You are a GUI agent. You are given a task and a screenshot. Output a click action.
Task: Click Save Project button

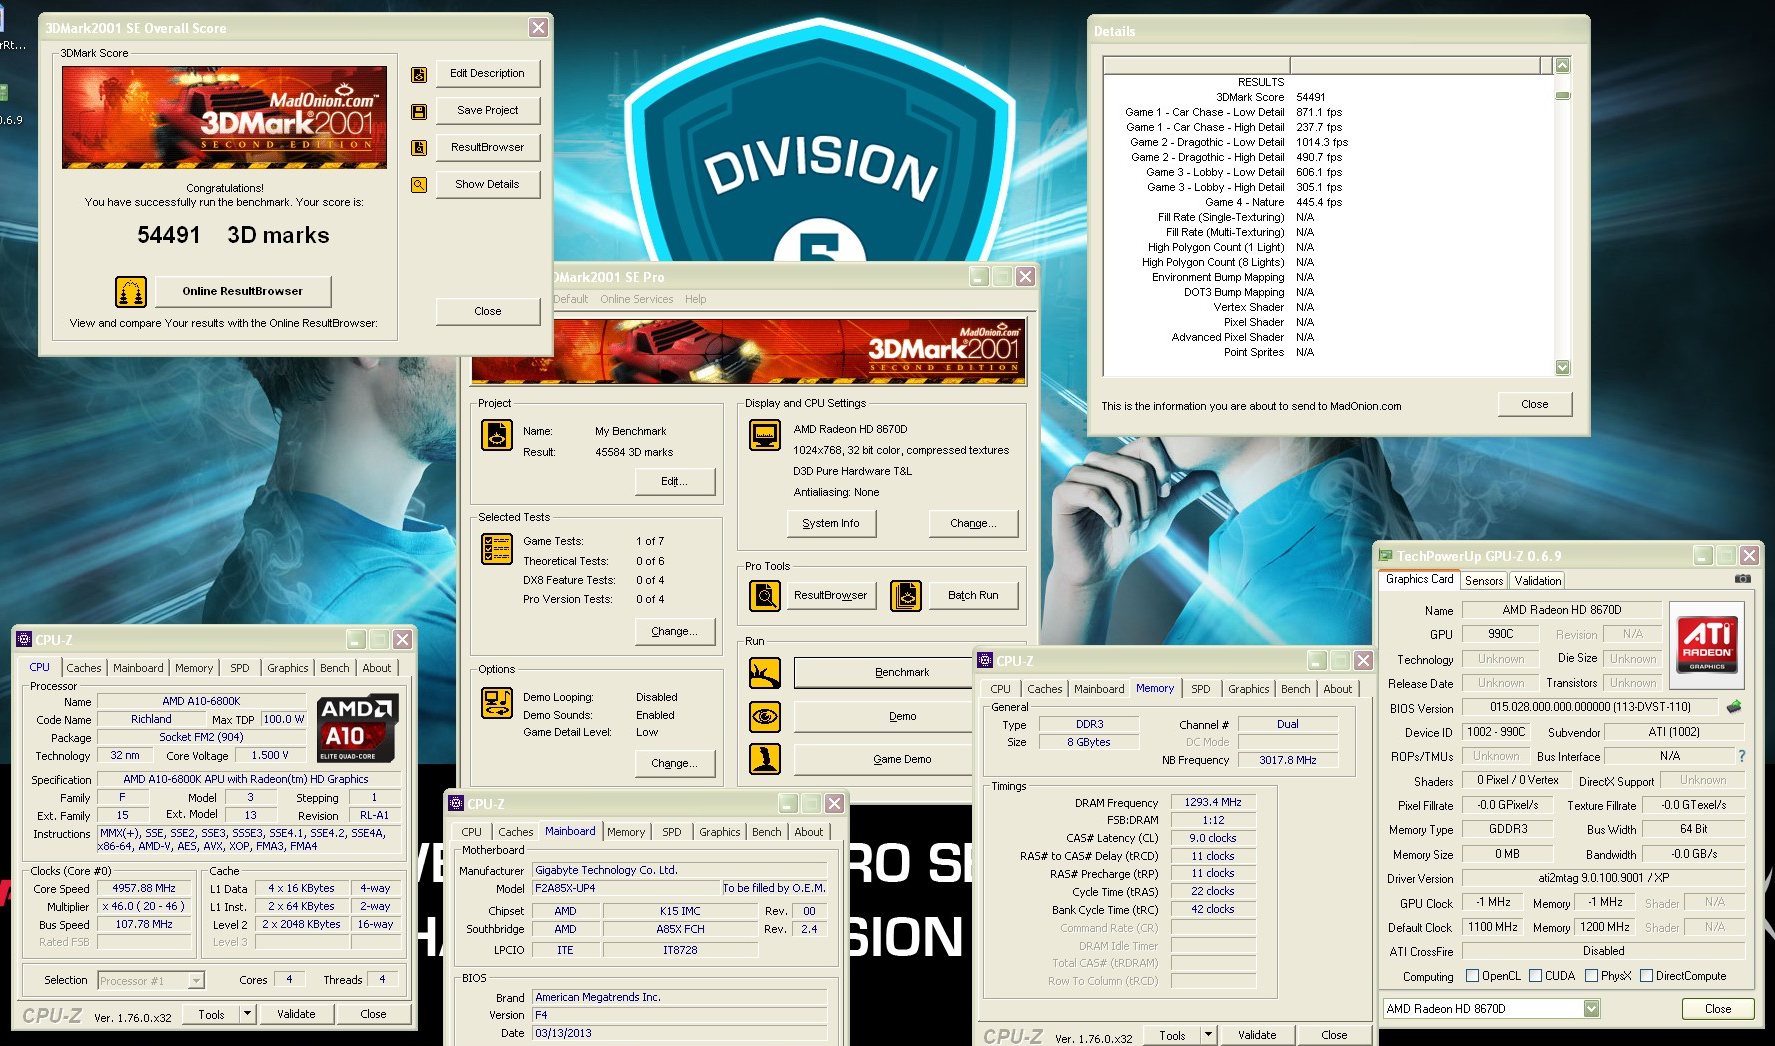coord(488,111)
